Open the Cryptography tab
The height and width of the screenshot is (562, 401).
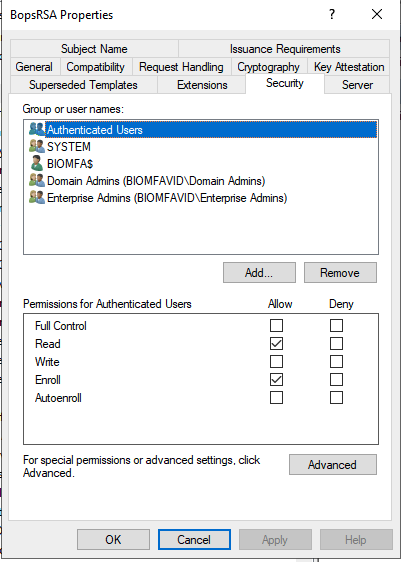pyautogui.click(x=268, y=67)
